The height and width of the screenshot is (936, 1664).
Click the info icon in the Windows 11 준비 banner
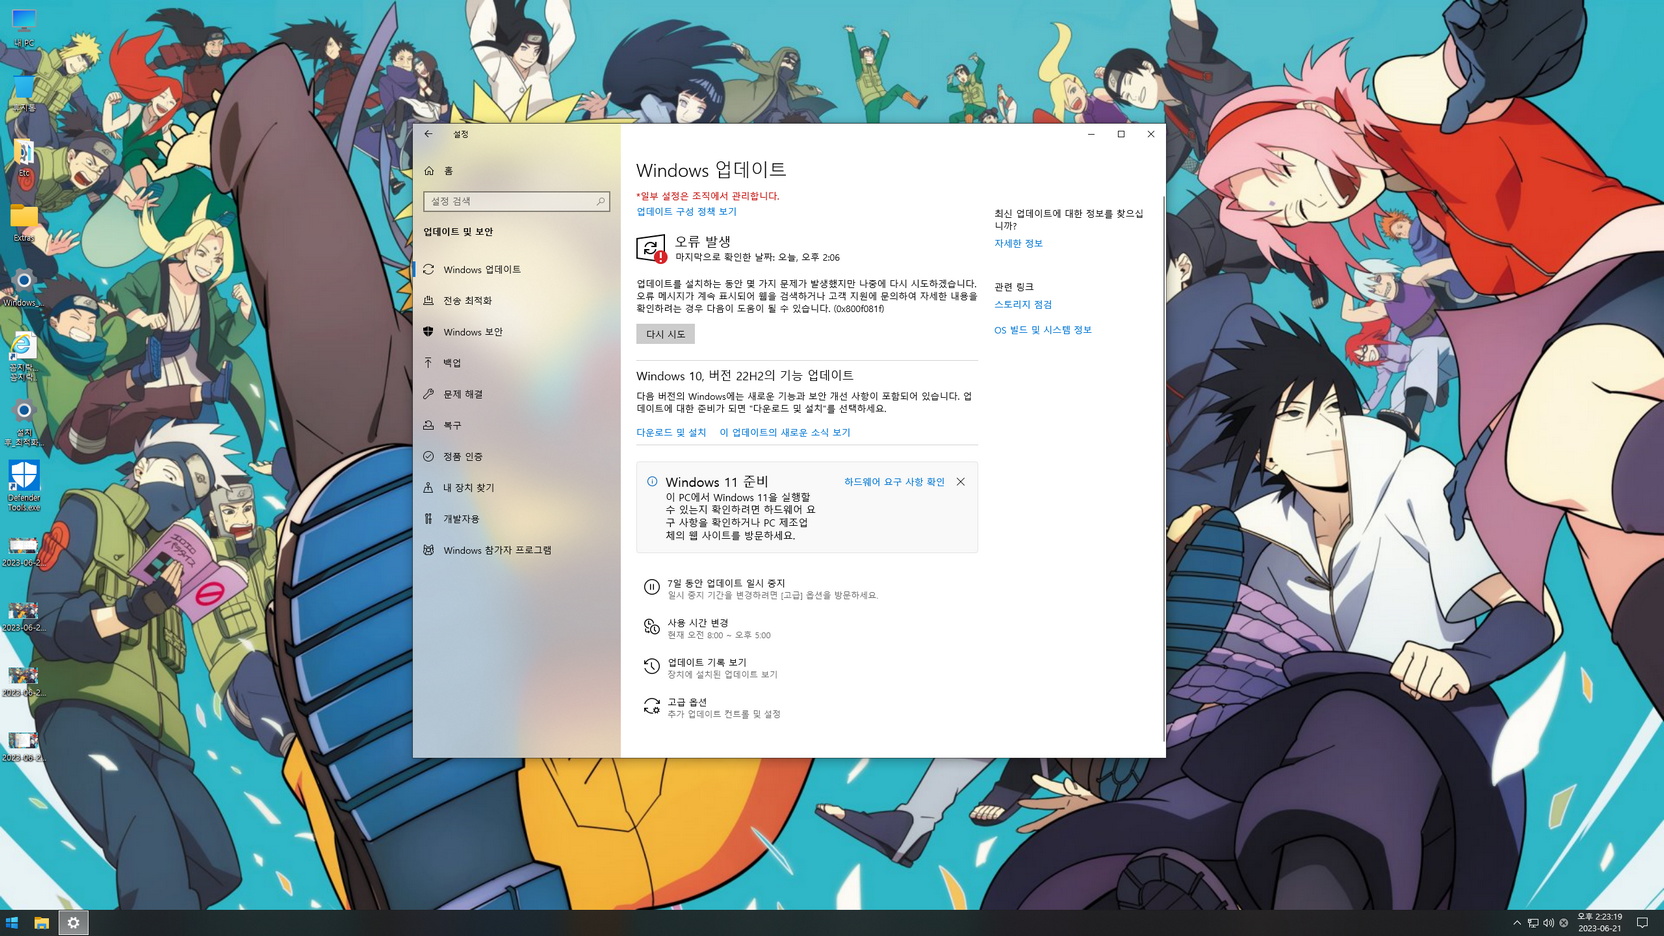(652, 482)
